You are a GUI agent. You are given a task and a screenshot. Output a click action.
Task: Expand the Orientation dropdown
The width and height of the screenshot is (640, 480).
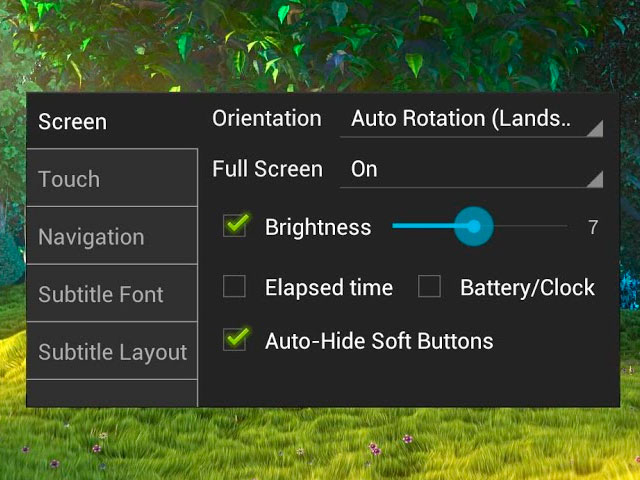pos(471,120)
